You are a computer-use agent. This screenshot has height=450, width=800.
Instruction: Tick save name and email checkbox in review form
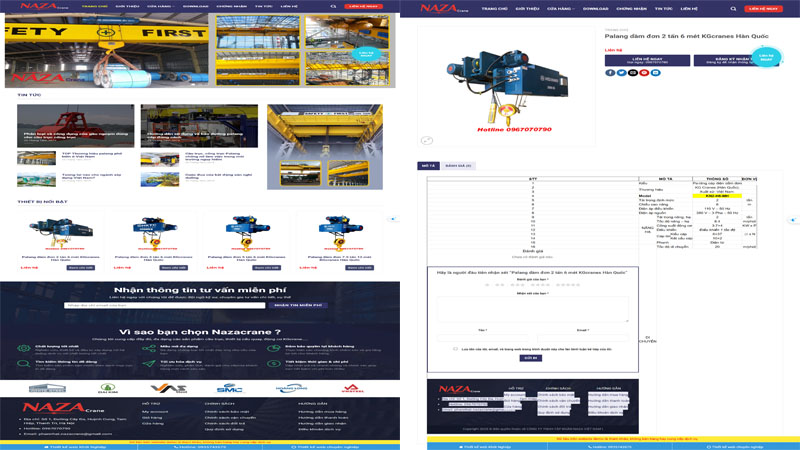(455, 349)
